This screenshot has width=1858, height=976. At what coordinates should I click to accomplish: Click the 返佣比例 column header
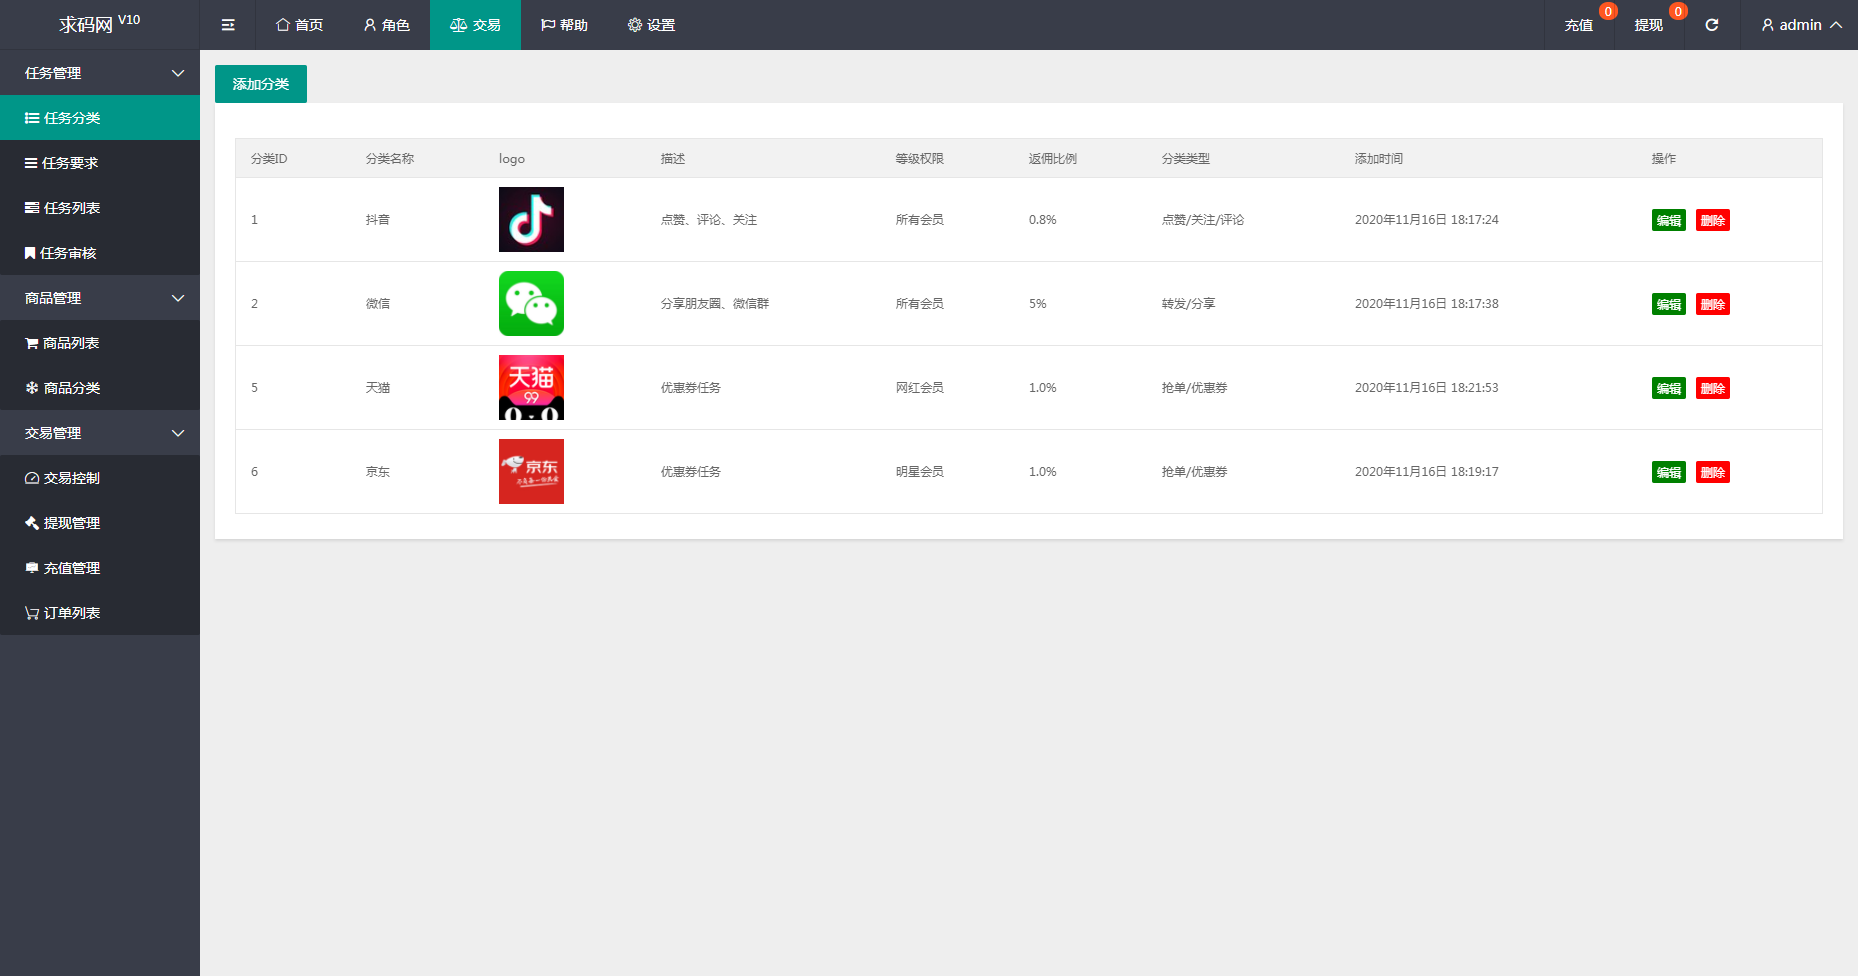[x=1053, y=159]
